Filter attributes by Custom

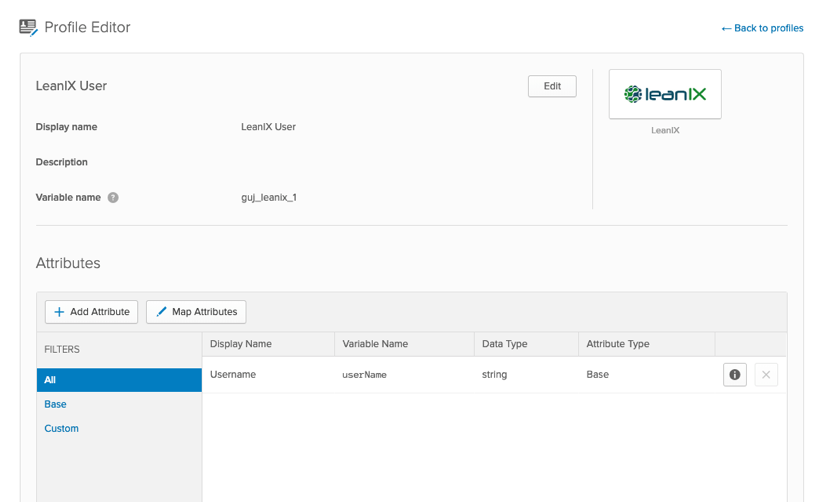coord(61,428)
